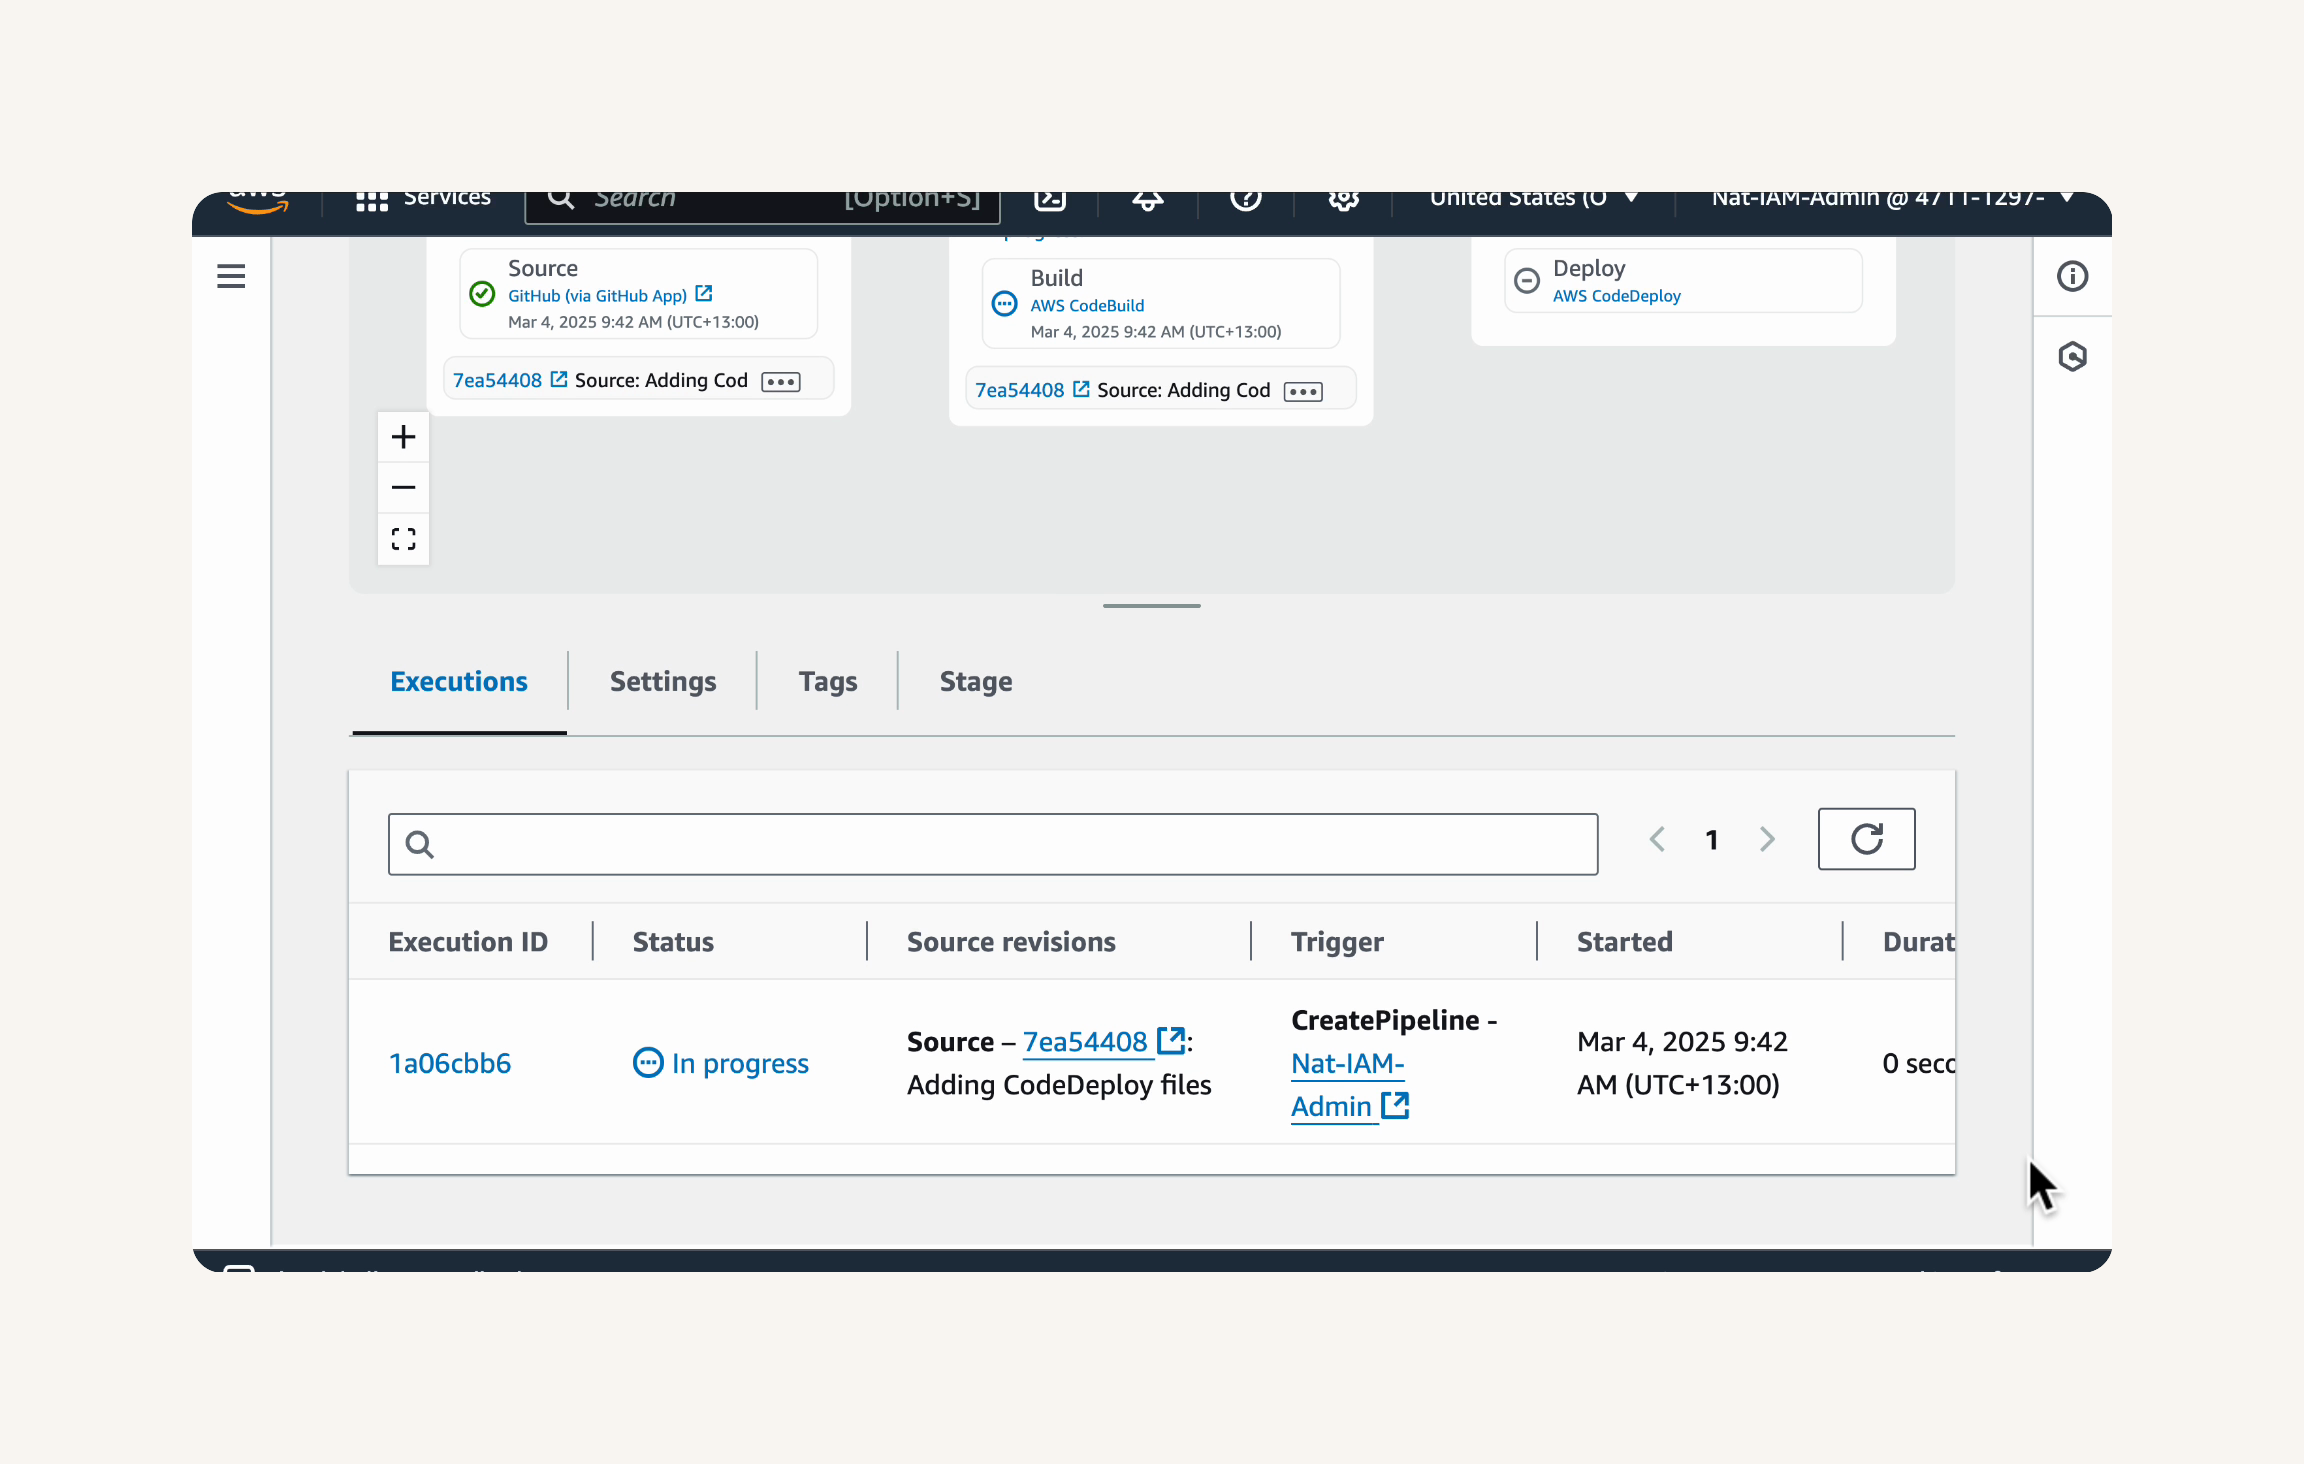Image resolution: width=2304 pixels, height=1464 pixels.
Task: Expand ellipsis in Build stage revision
Action: [1303, 392]
